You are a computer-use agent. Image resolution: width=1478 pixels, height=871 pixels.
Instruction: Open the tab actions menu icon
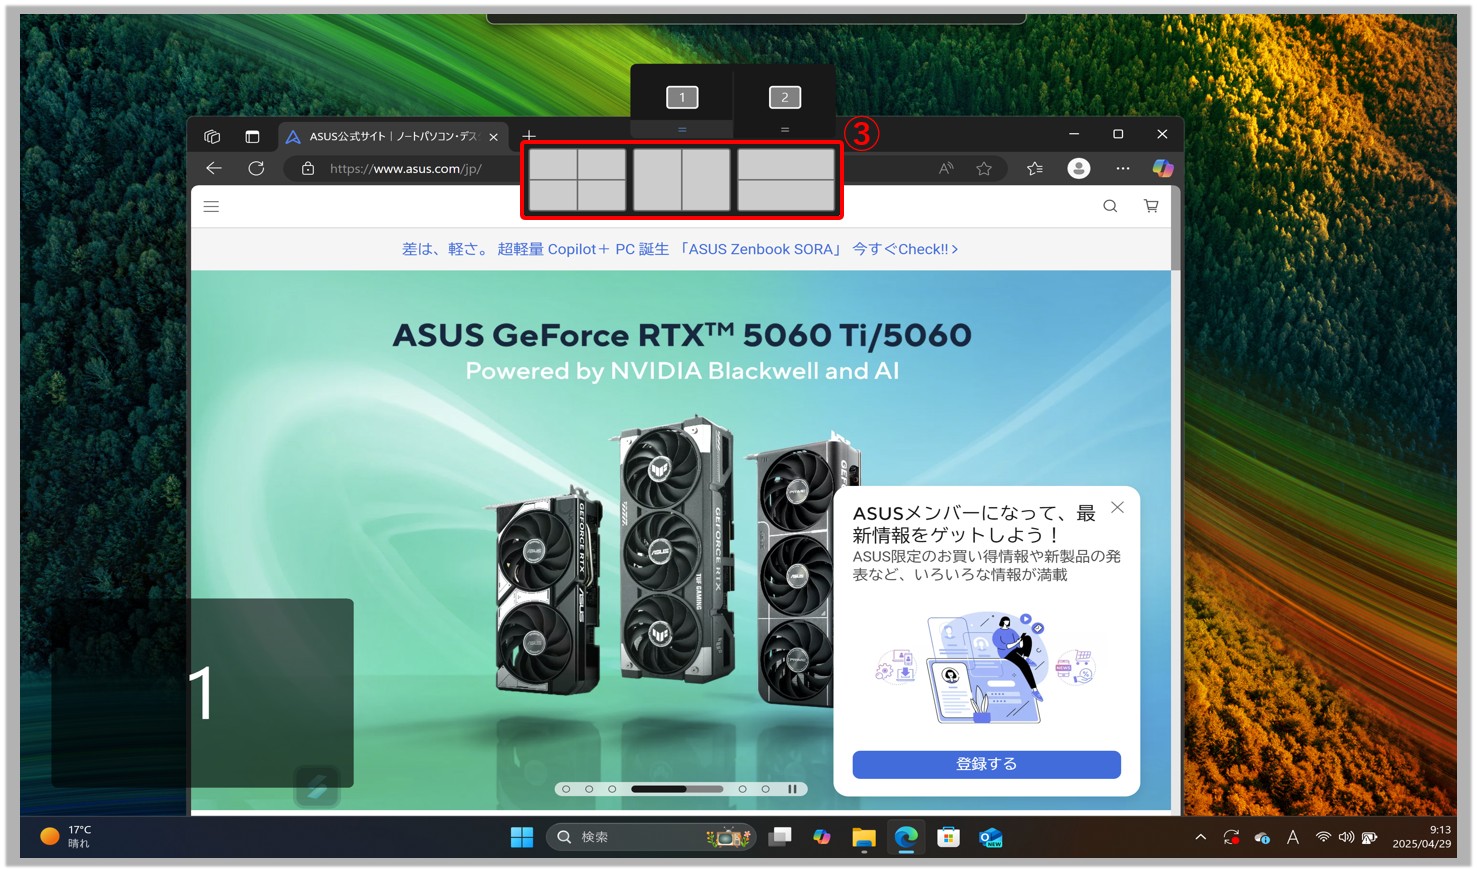252,136
